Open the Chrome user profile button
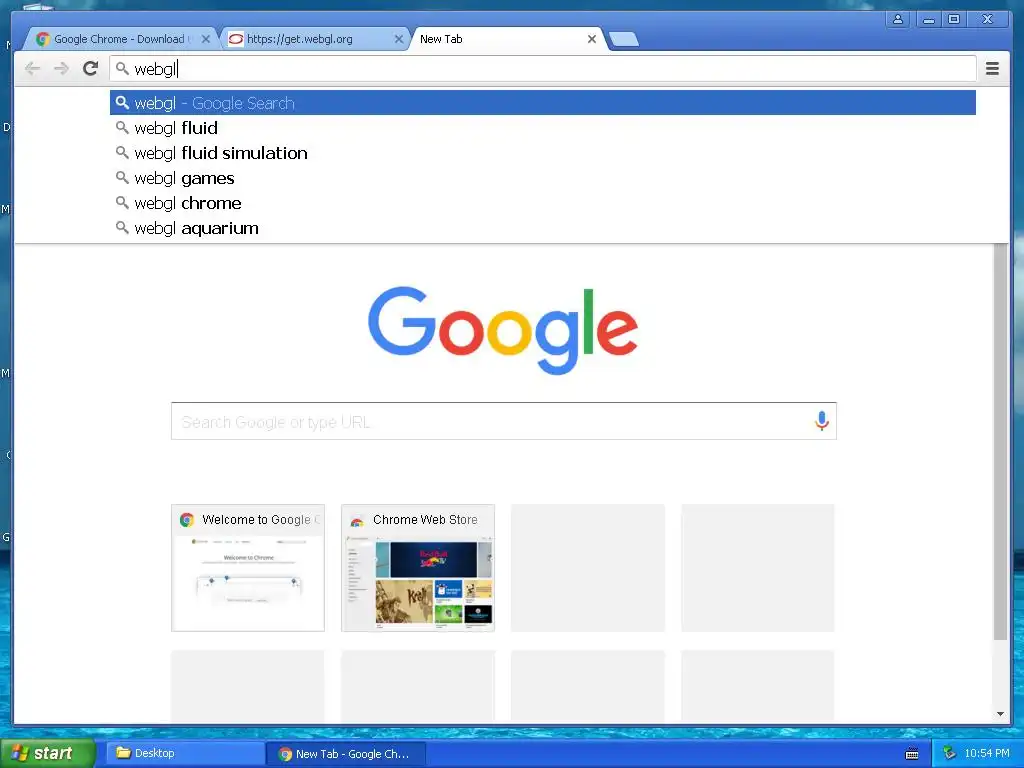 (898, 19)
